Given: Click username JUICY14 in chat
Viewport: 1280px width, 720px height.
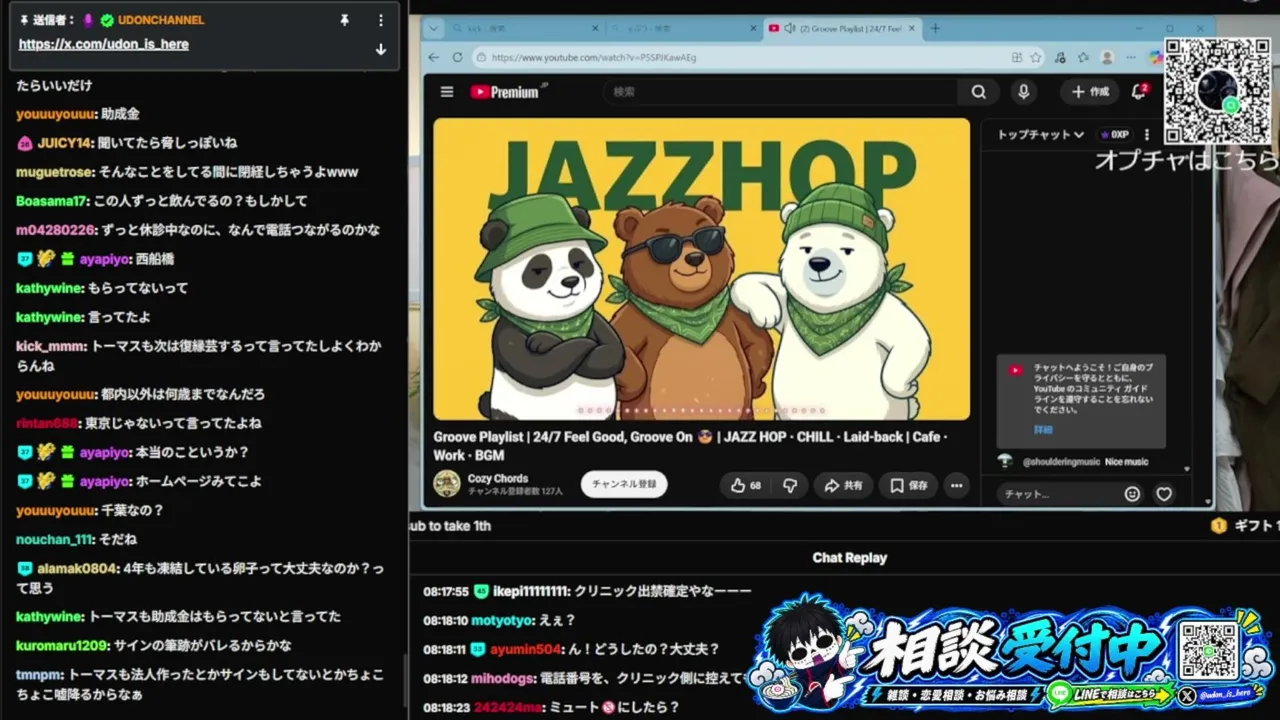Looking at the screenshot, I should [64, 143].
